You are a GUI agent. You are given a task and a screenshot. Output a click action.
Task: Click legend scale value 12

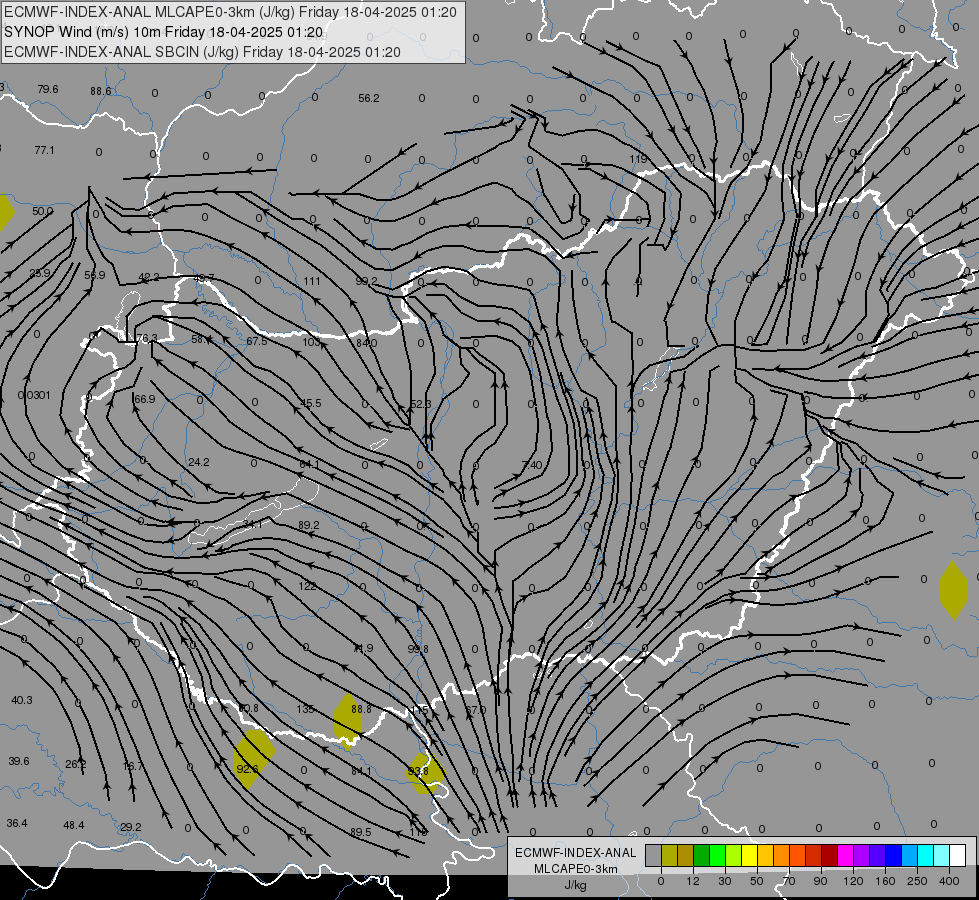693,881
